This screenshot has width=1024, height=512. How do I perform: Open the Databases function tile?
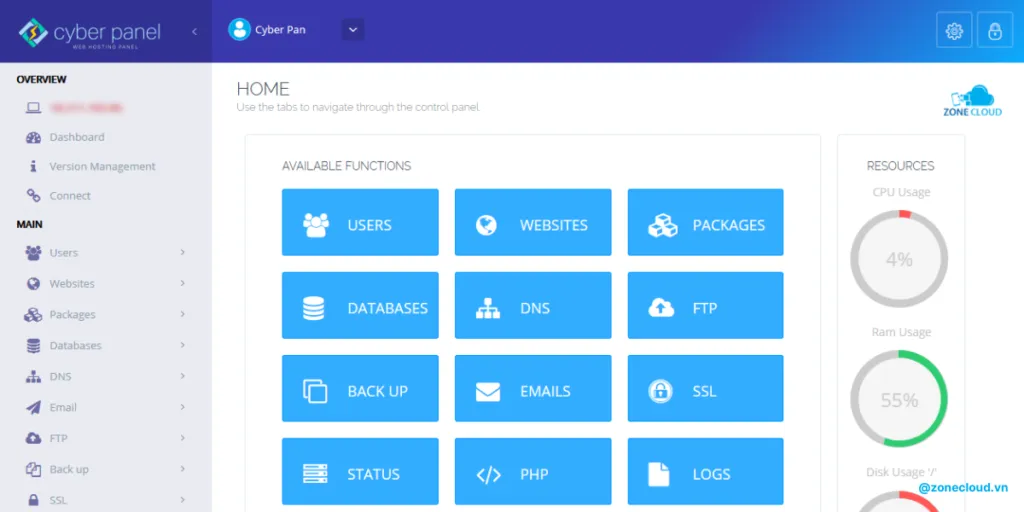pyautogui.click(x=360, y=308)
